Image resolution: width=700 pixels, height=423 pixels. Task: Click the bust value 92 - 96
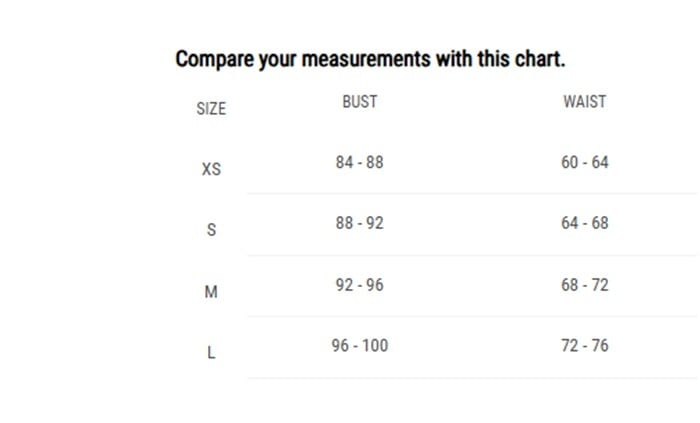tap(360, 285)
